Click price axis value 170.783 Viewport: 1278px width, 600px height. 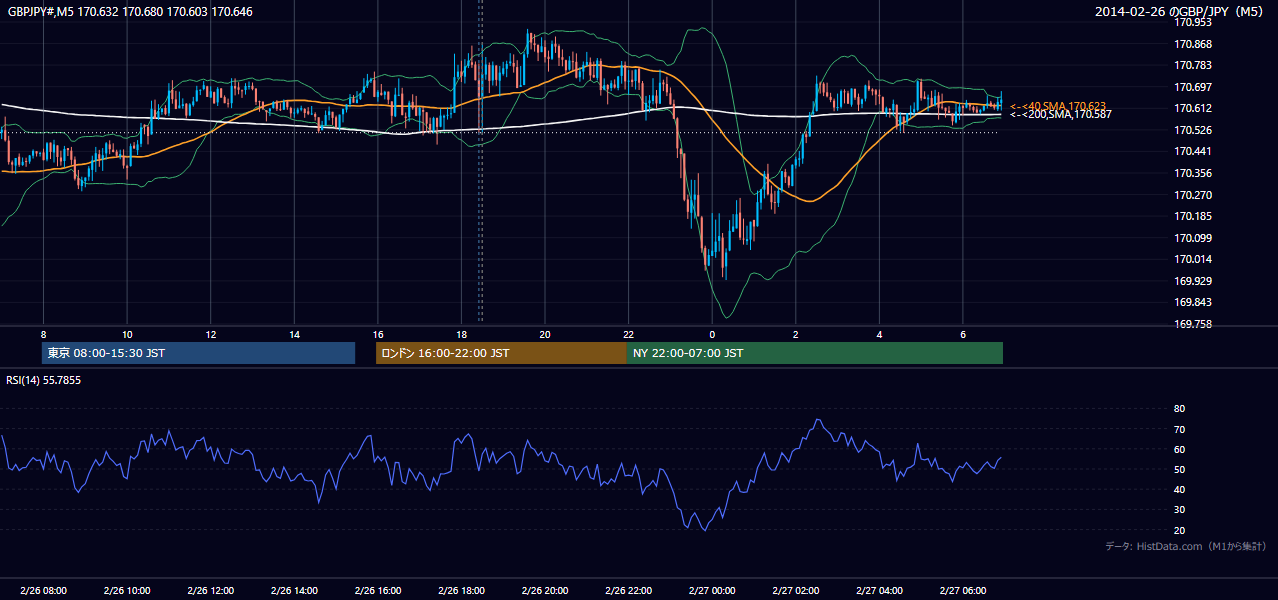pyautogui.click(x=1193, y=65)
